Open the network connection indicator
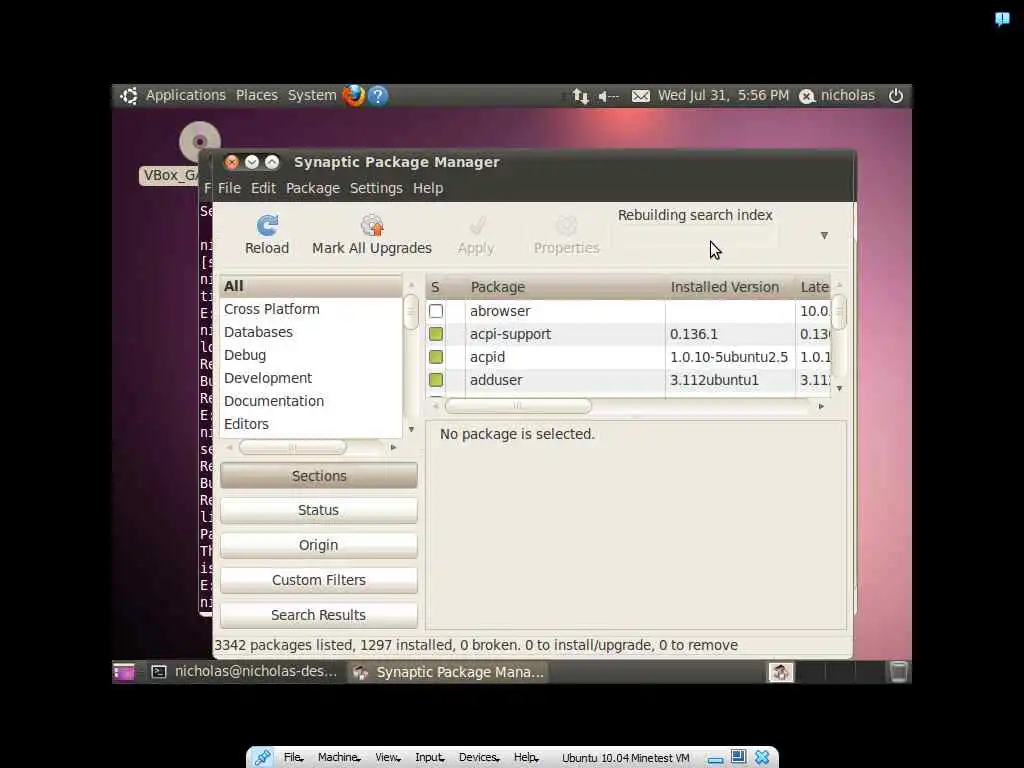Viewport: 1024px width, 768px height. 580,96
